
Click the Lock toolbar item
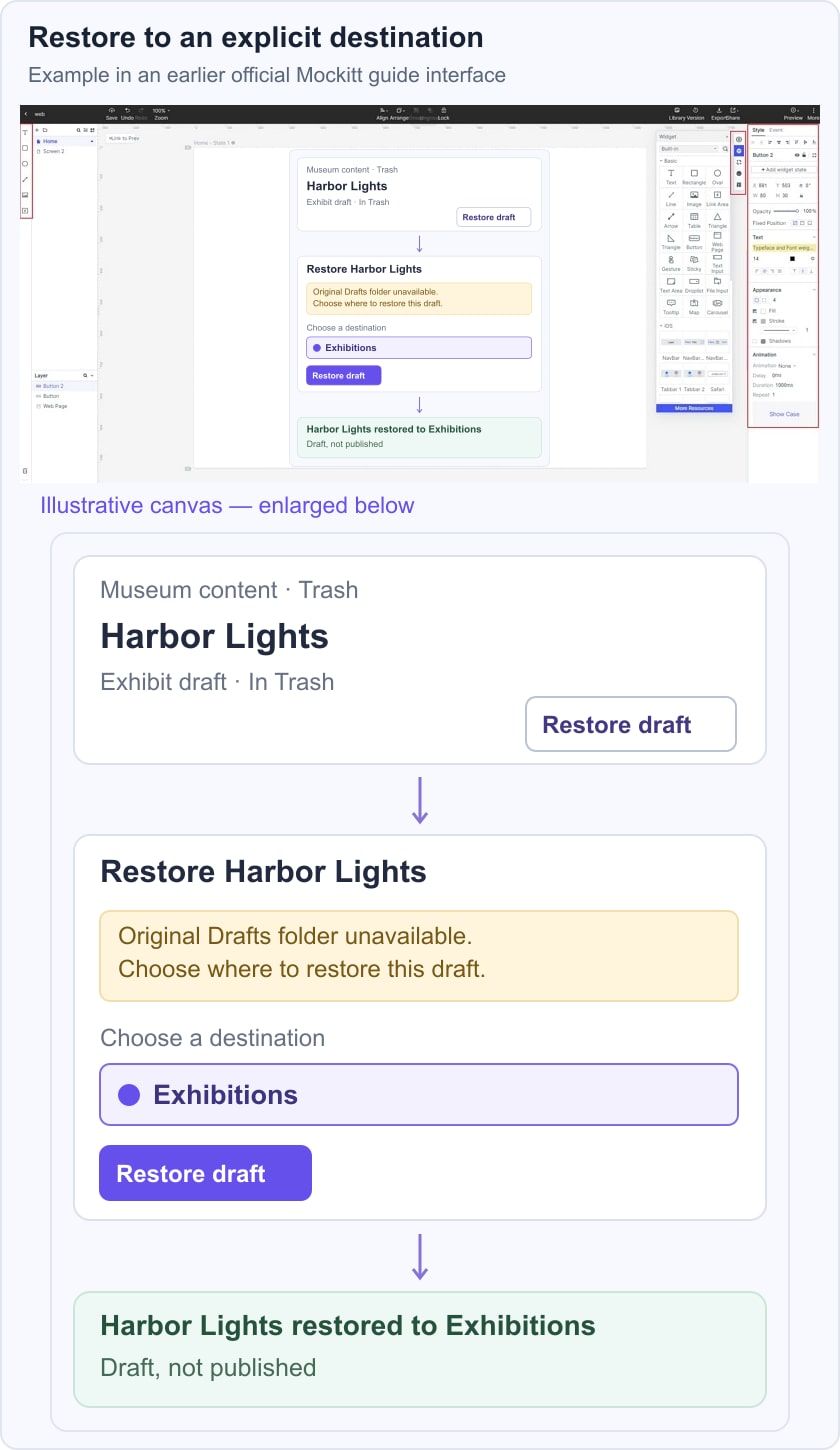443,113
